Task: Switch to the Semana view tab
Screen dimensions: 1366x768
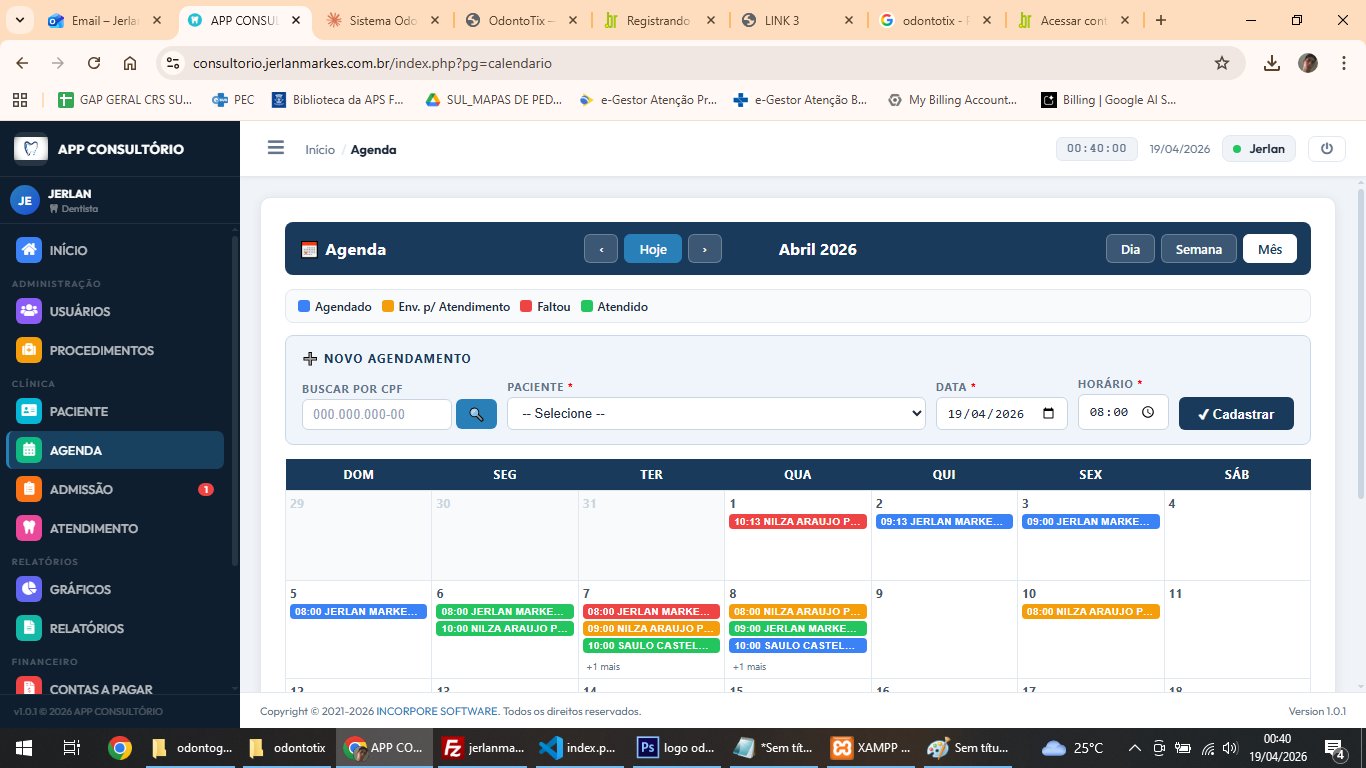Action: pos(1197,248)
